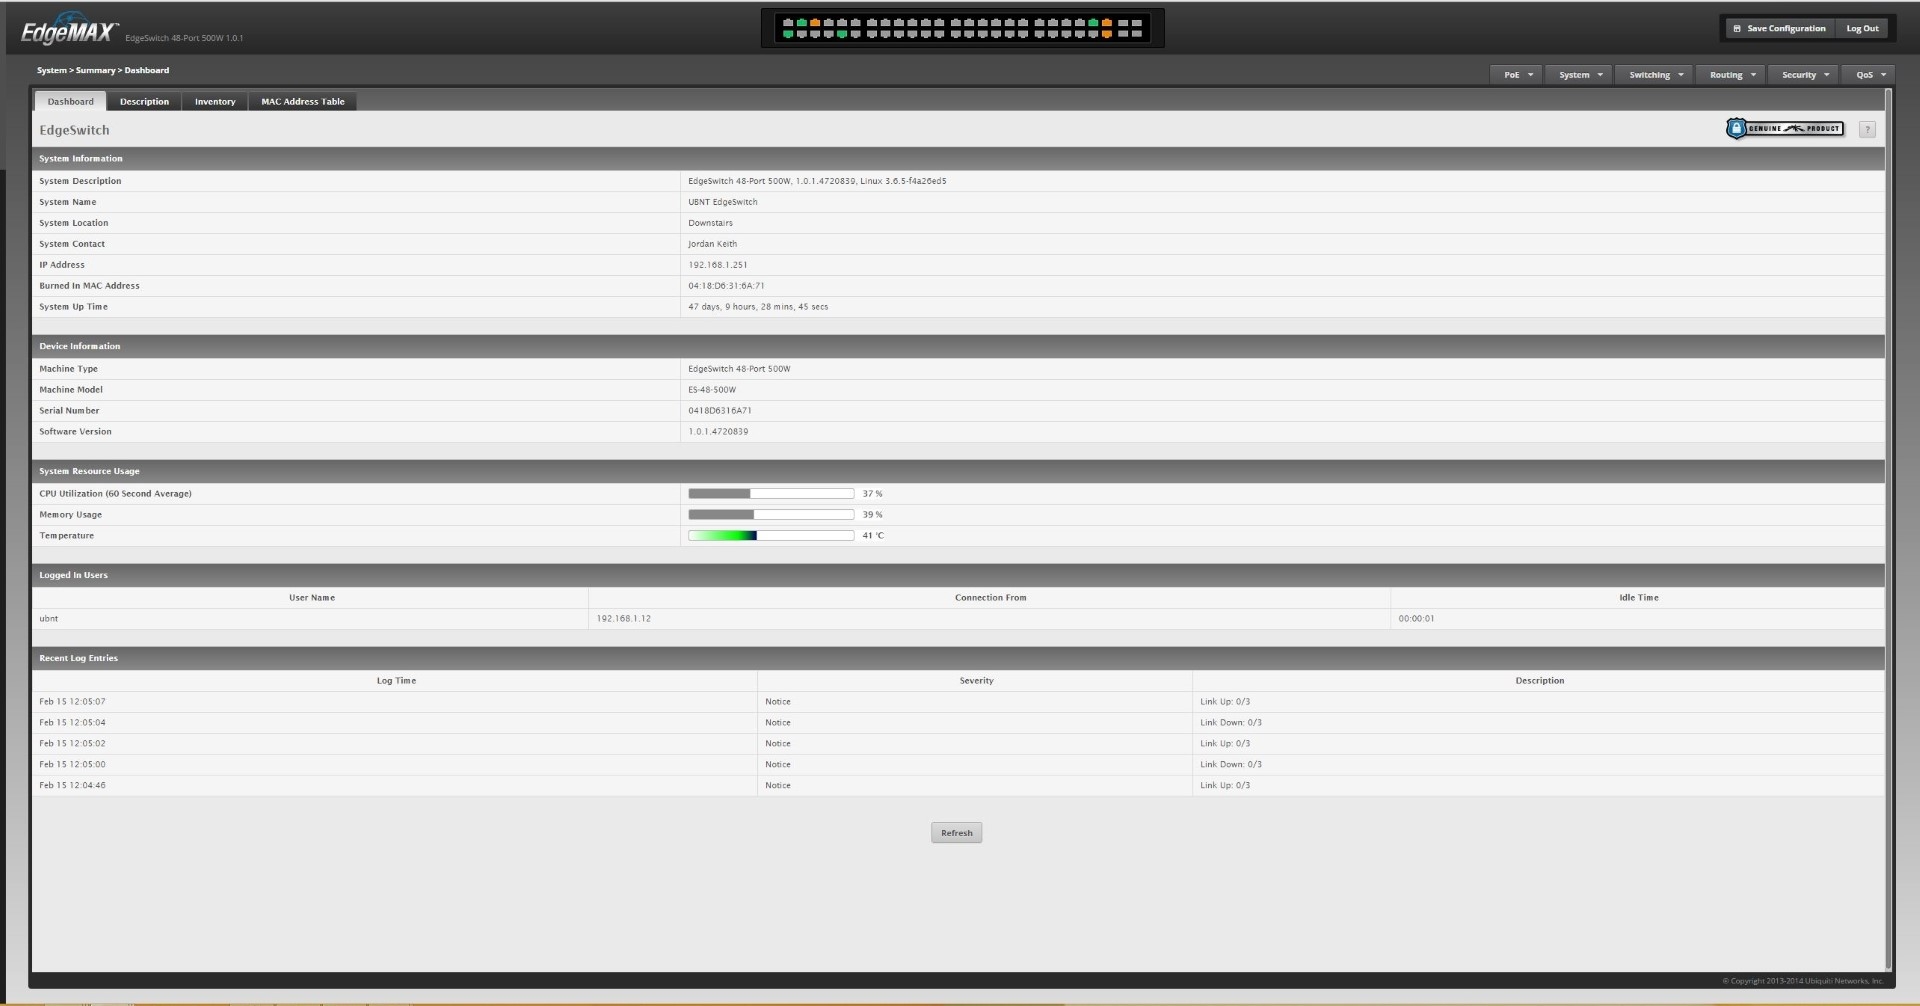Select the Dashboard tab
Viewport: 1920px width, 1006px height.
[x=71, y=101]
